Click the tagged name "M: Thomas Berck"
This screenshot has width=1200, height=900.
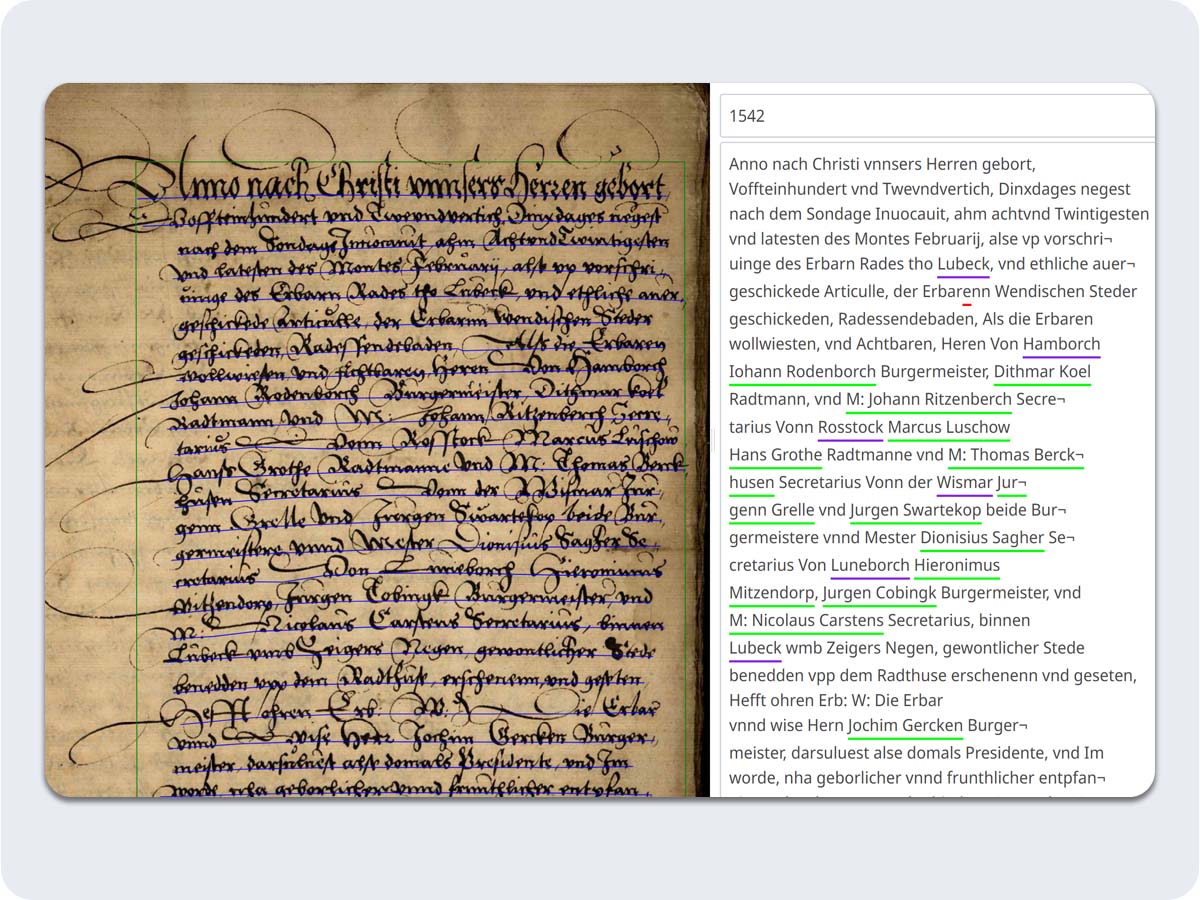pyautogui.click(x=1014, y=455)
